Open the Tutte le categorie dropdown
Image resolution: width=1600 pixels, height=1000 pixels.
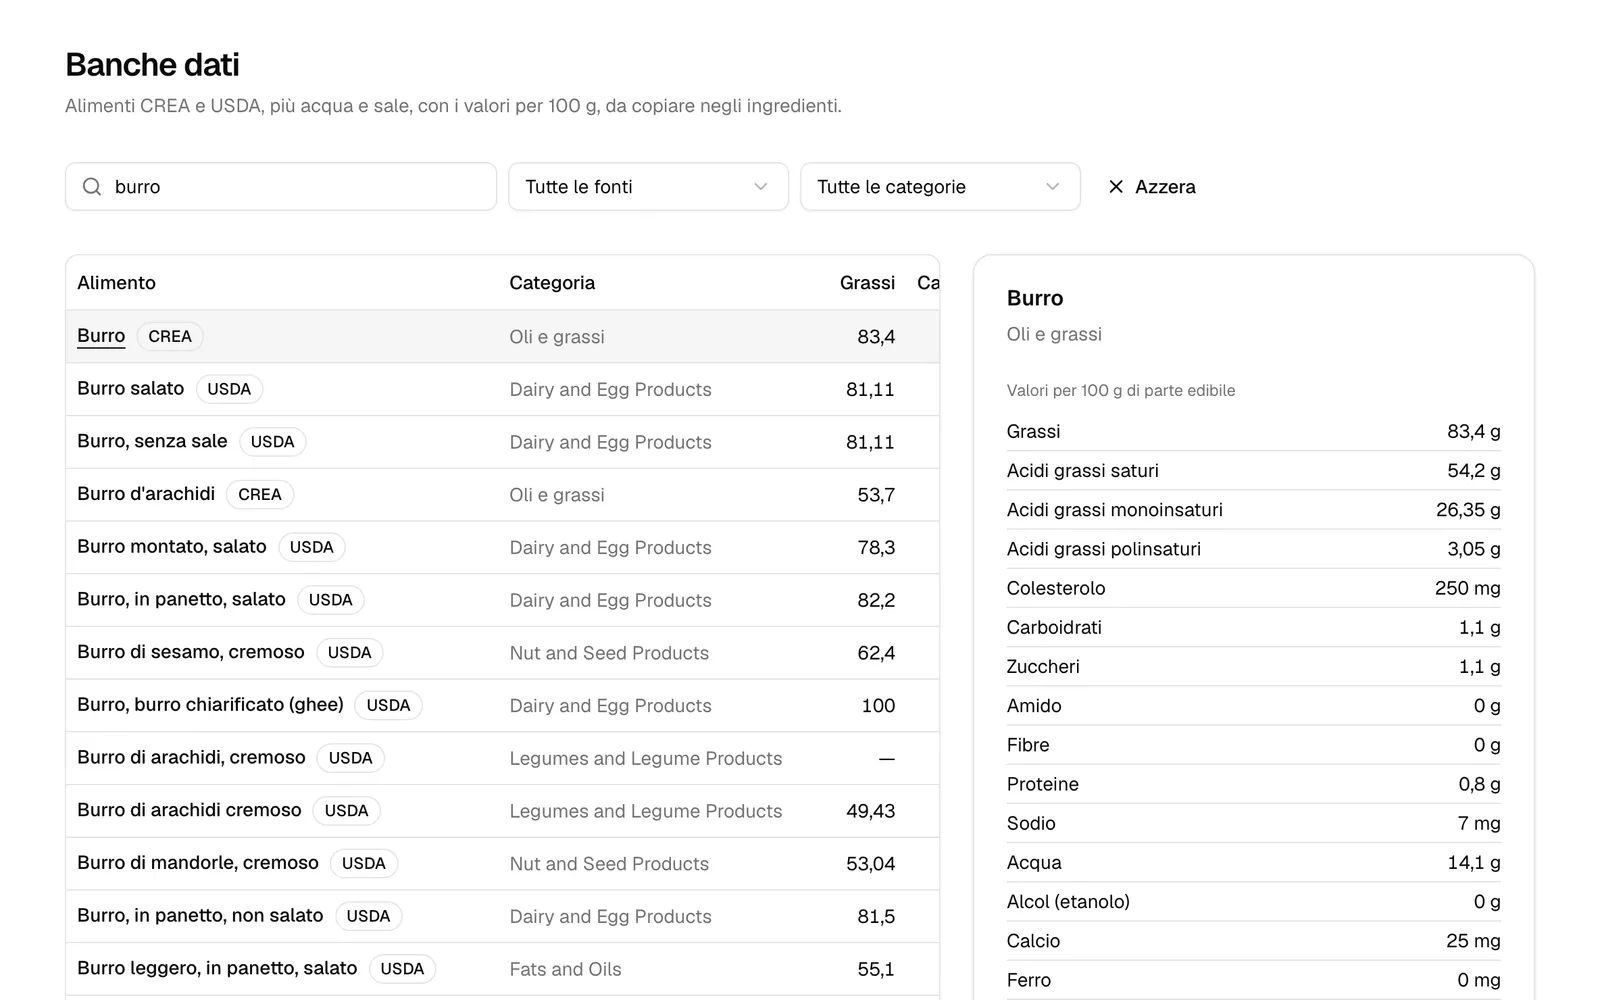point(940,187)
